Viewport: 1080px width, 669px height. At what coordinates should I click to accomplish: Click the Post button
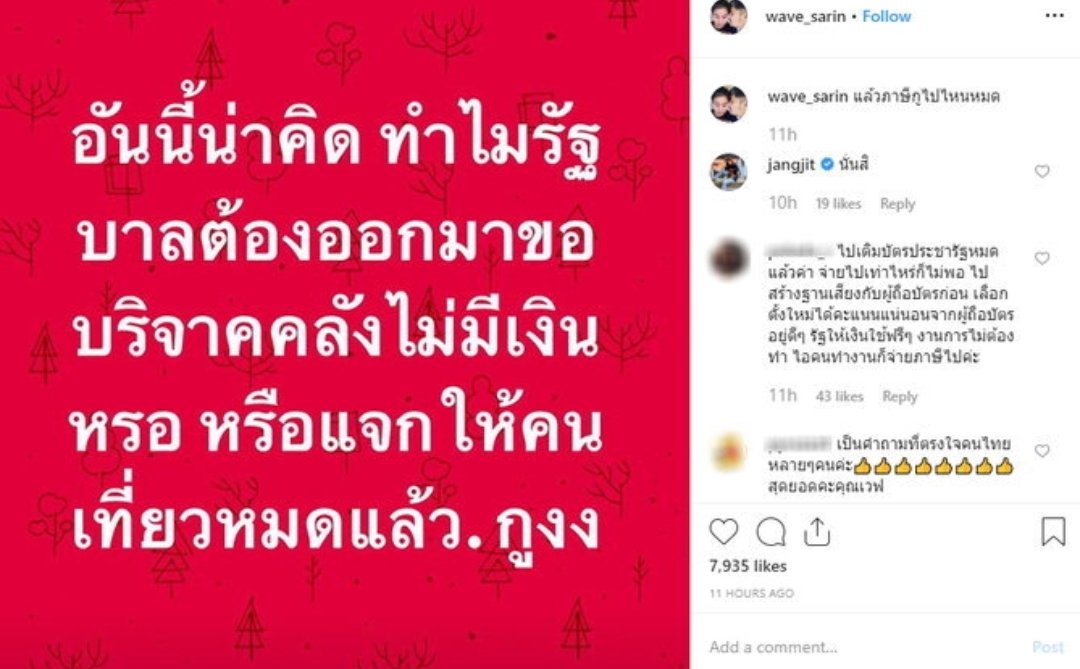[x=1048, y=647]
